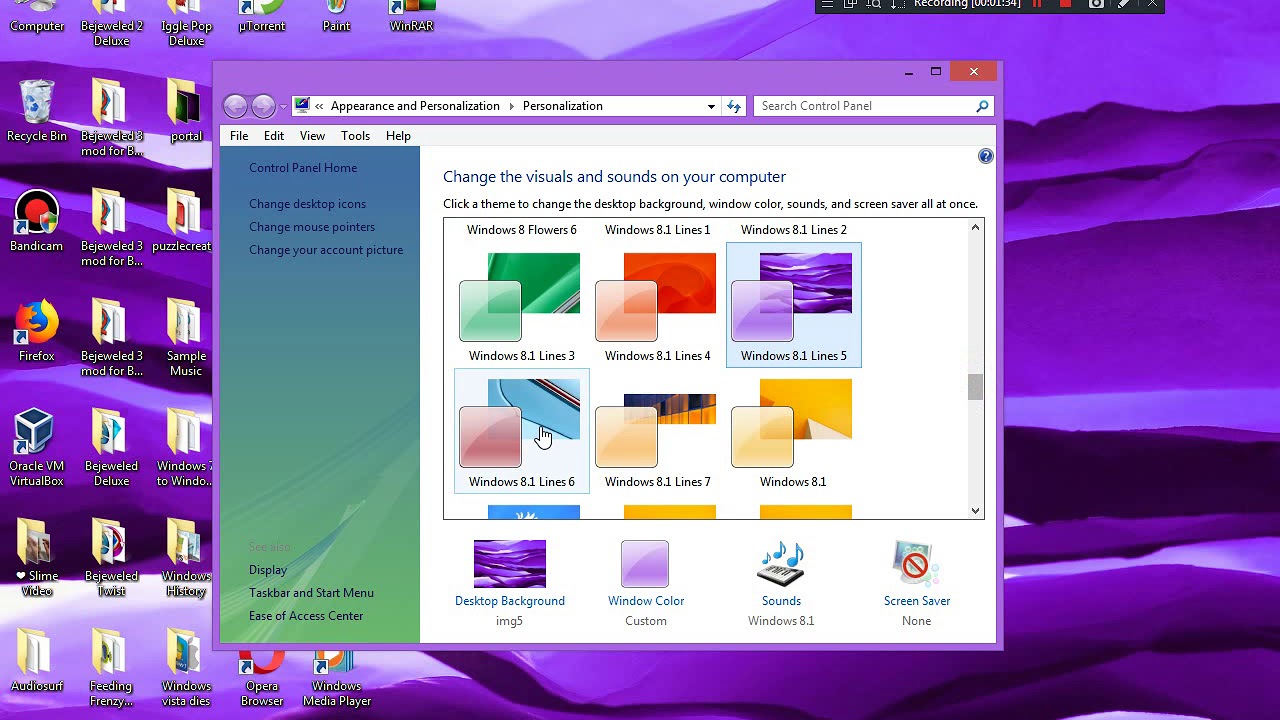The height and width of the screenshot is (720, 1280).
Task: Refresh the Personalization address bar
Action: point(734,106)
